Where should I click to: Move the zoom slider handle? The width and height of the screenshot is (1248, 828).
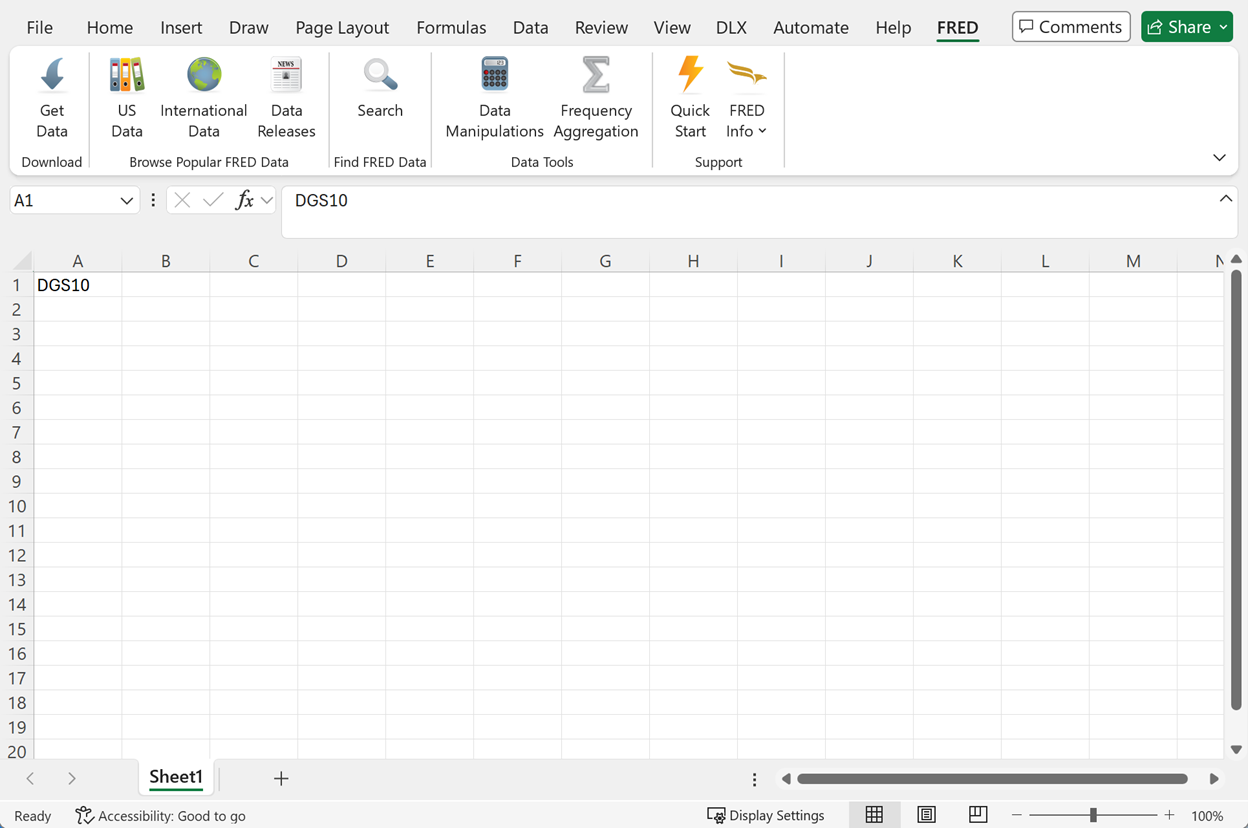coord(1093,815)
